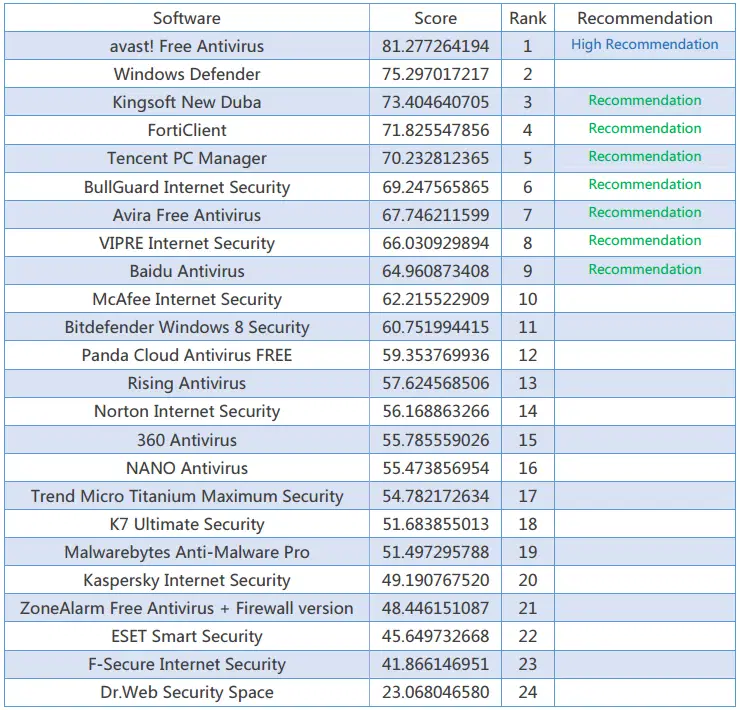Screen dimensions: 740x710
Task: Select Panda Cloud Antivirus FREE cell
Action: [187, 355]
